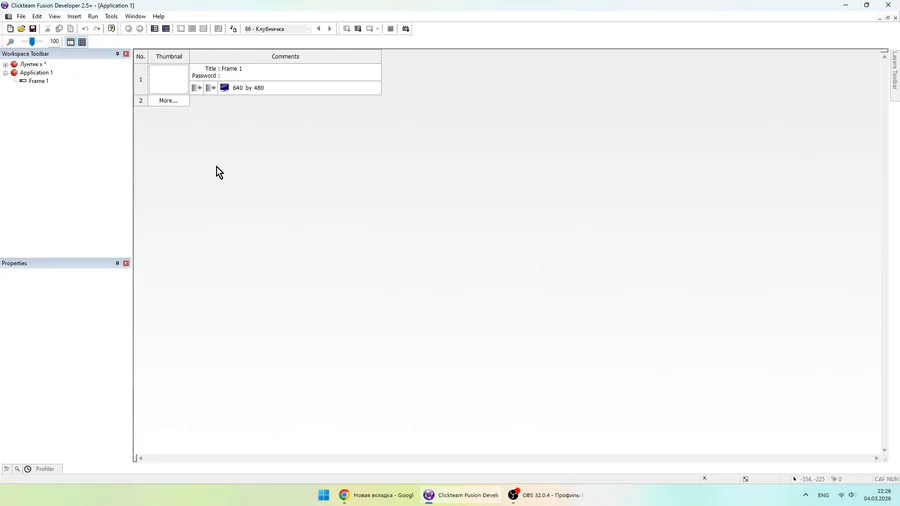The height and width of the screenshot is (506, 900).
Task: Go back with the round Back navigation icon
Action: click(x=129, y=29)
